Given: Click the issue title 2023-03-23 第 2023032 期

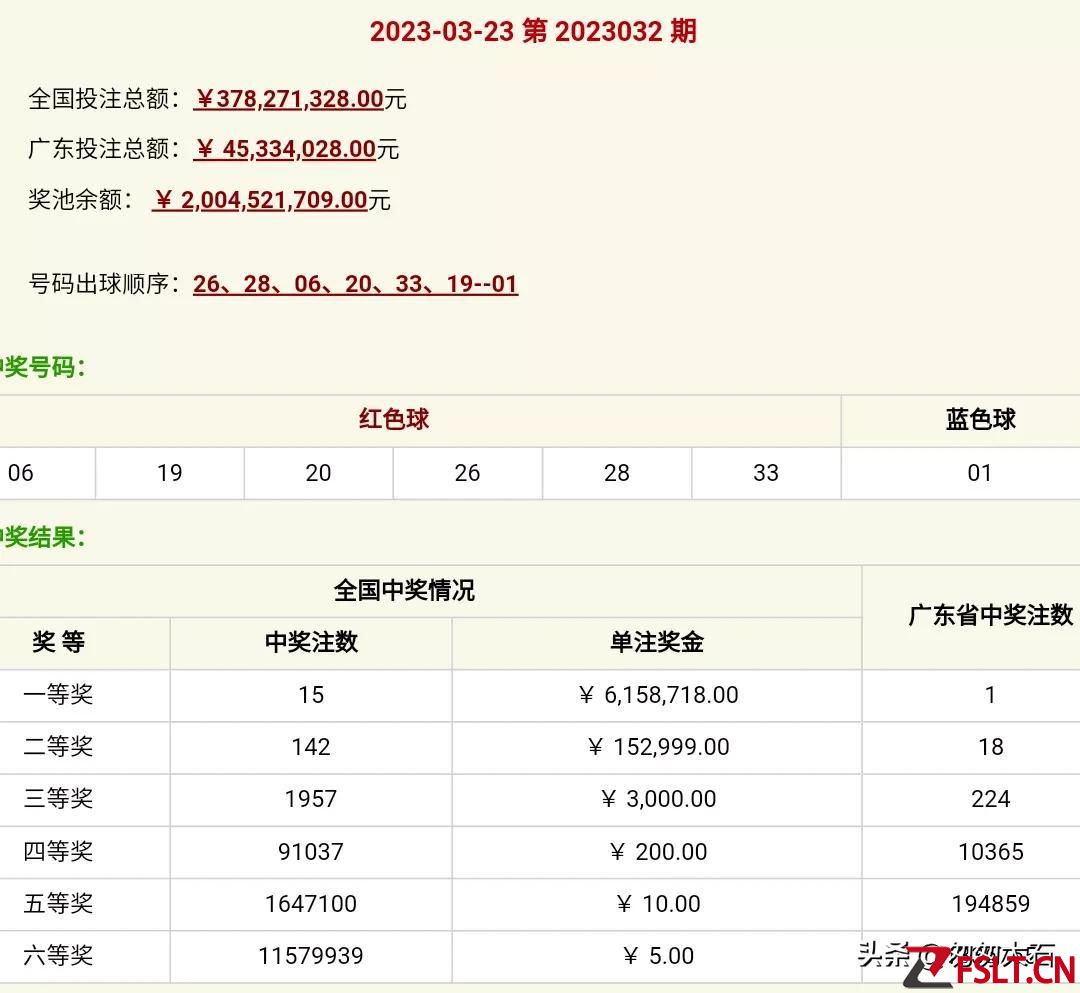Looking at the screenshot, I should tap(533, 31).
